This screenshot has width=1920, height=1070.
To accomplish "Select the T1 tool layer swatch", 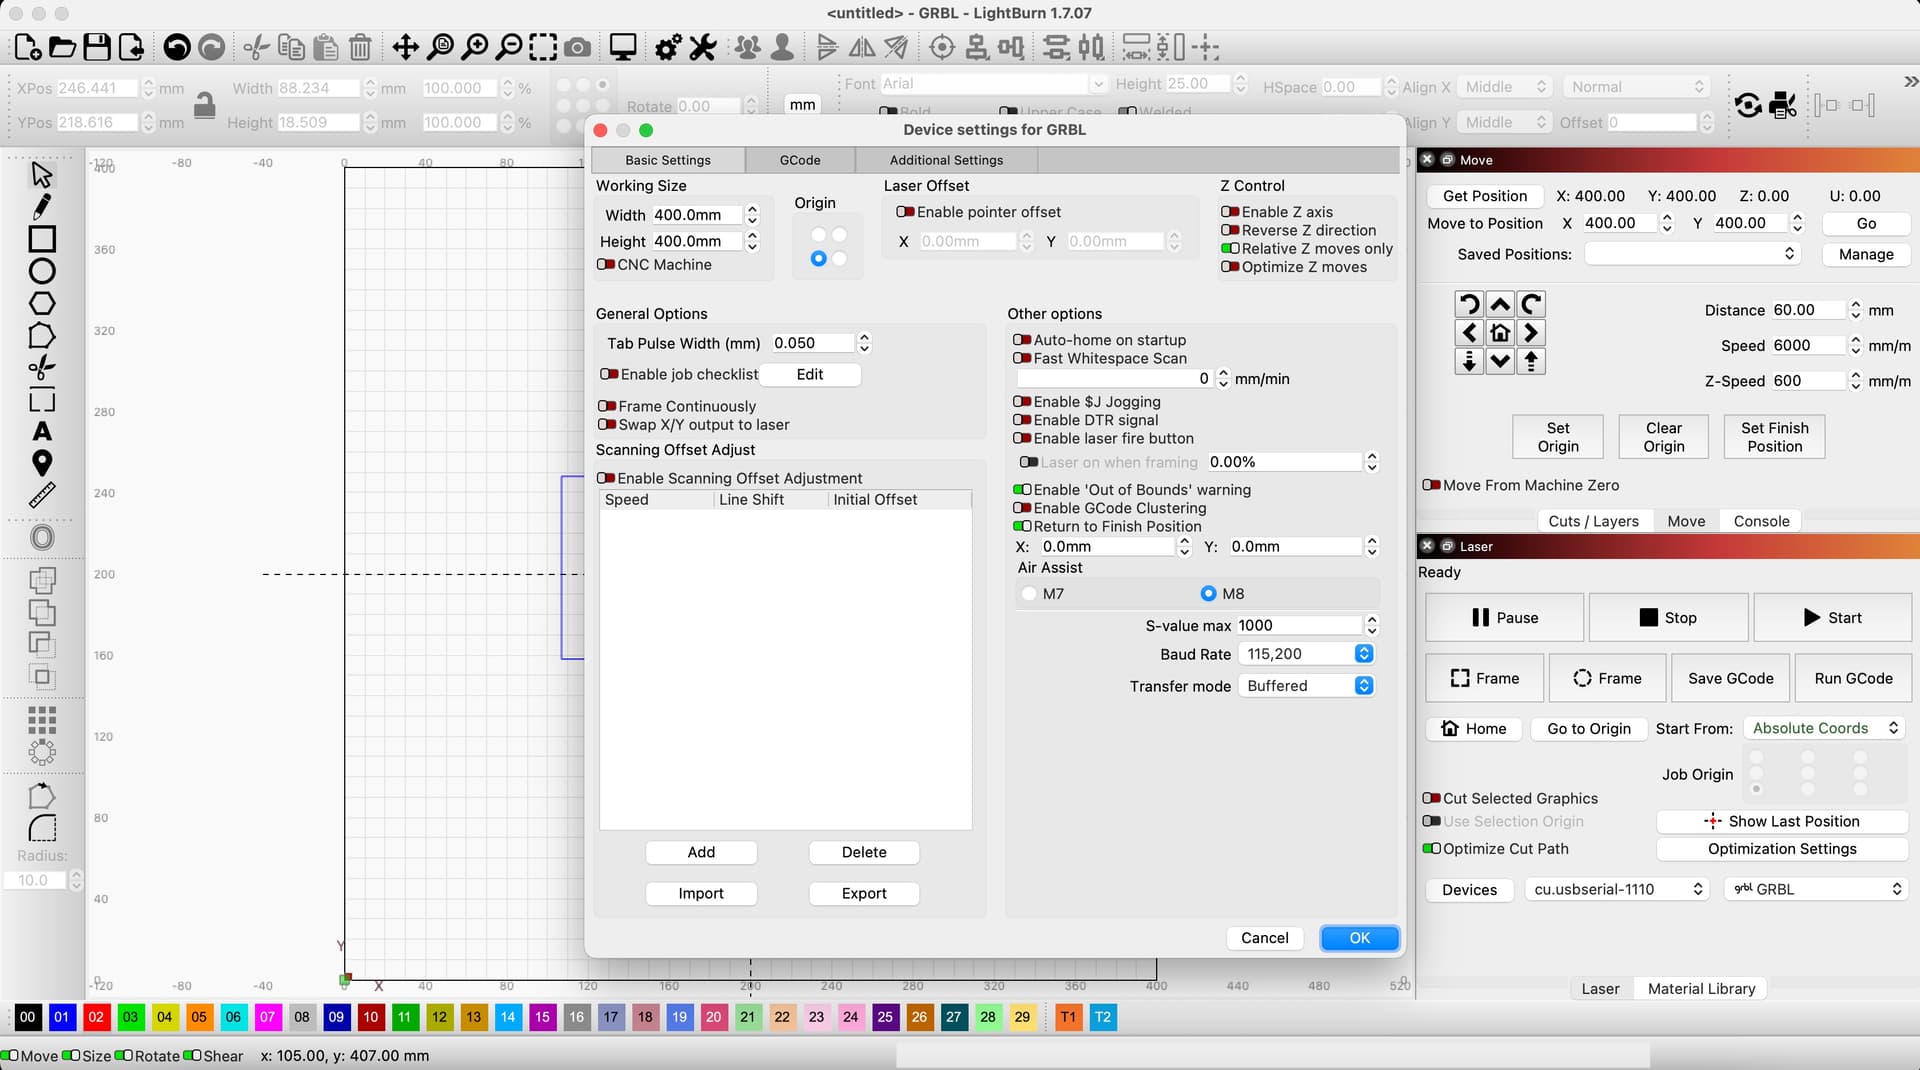I will [x=1068, y=1017].
